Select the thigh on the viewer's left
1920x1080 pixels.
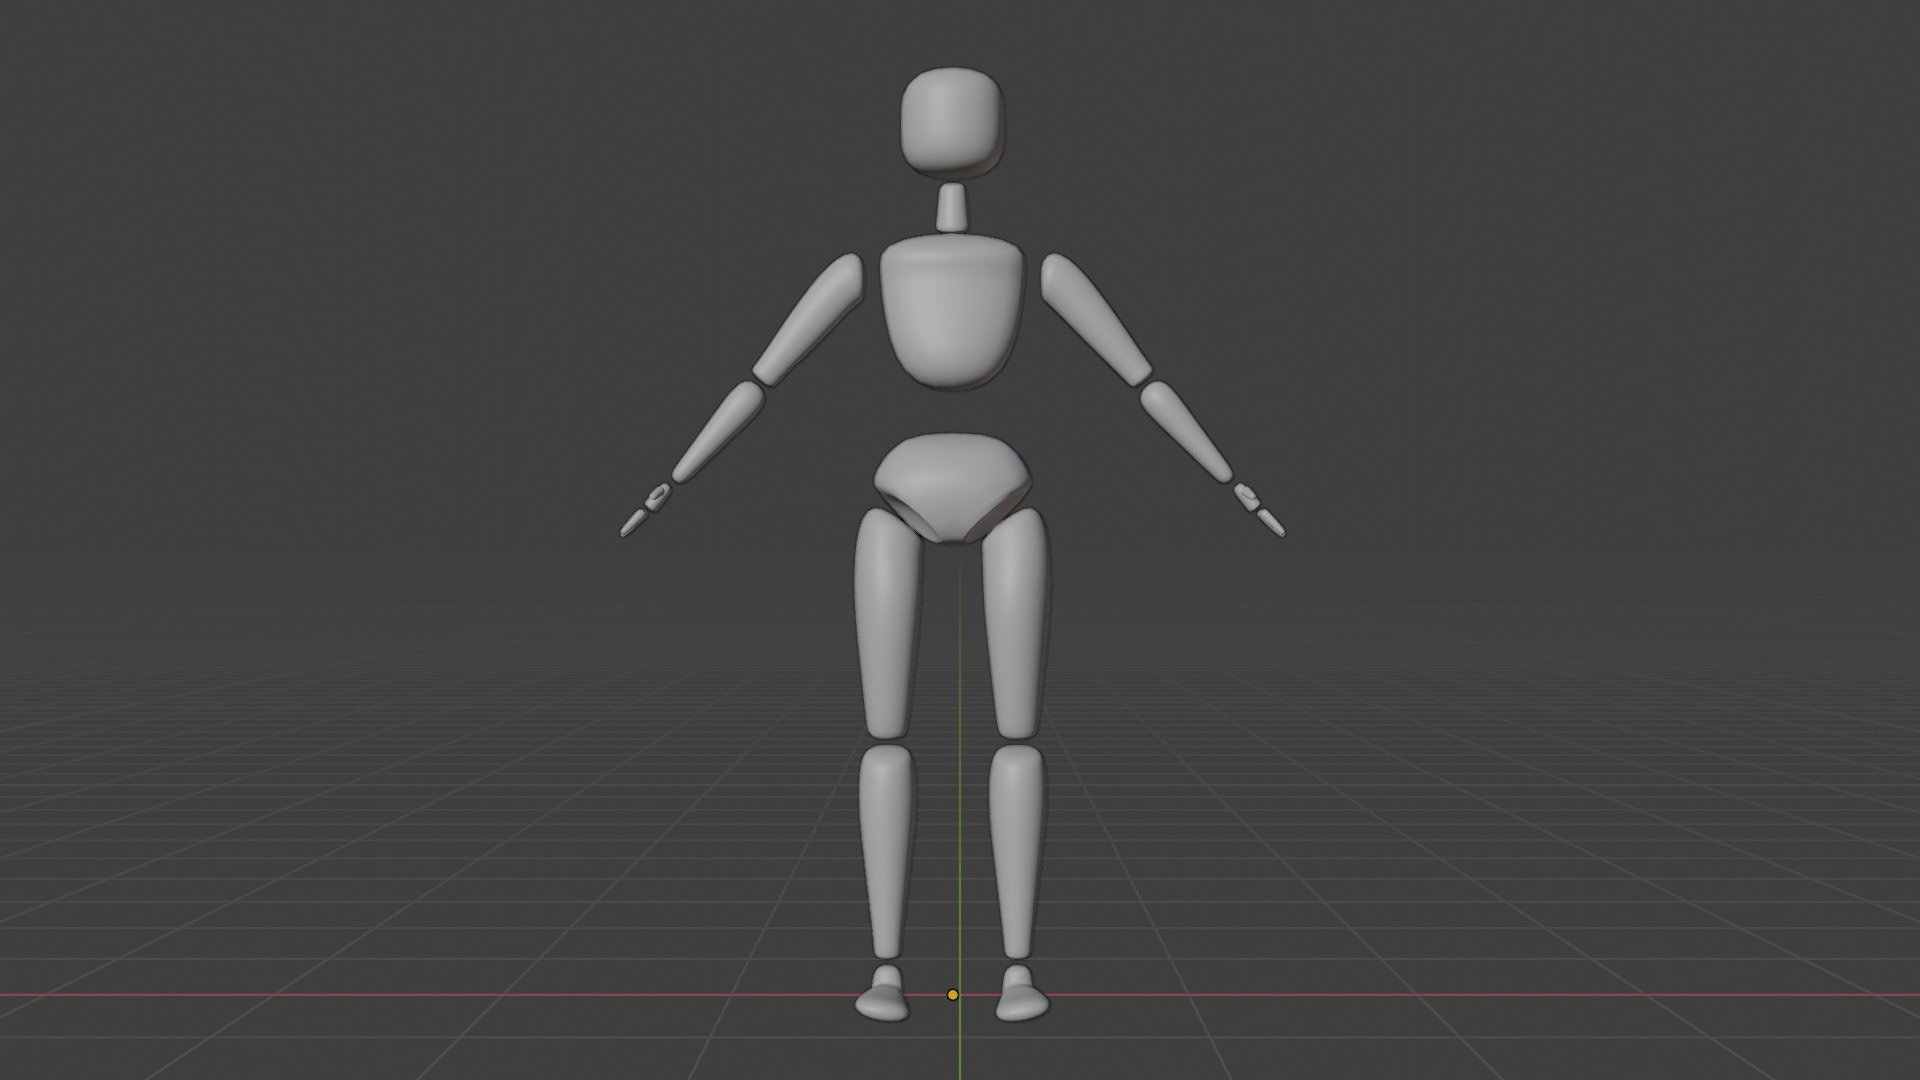887,625
